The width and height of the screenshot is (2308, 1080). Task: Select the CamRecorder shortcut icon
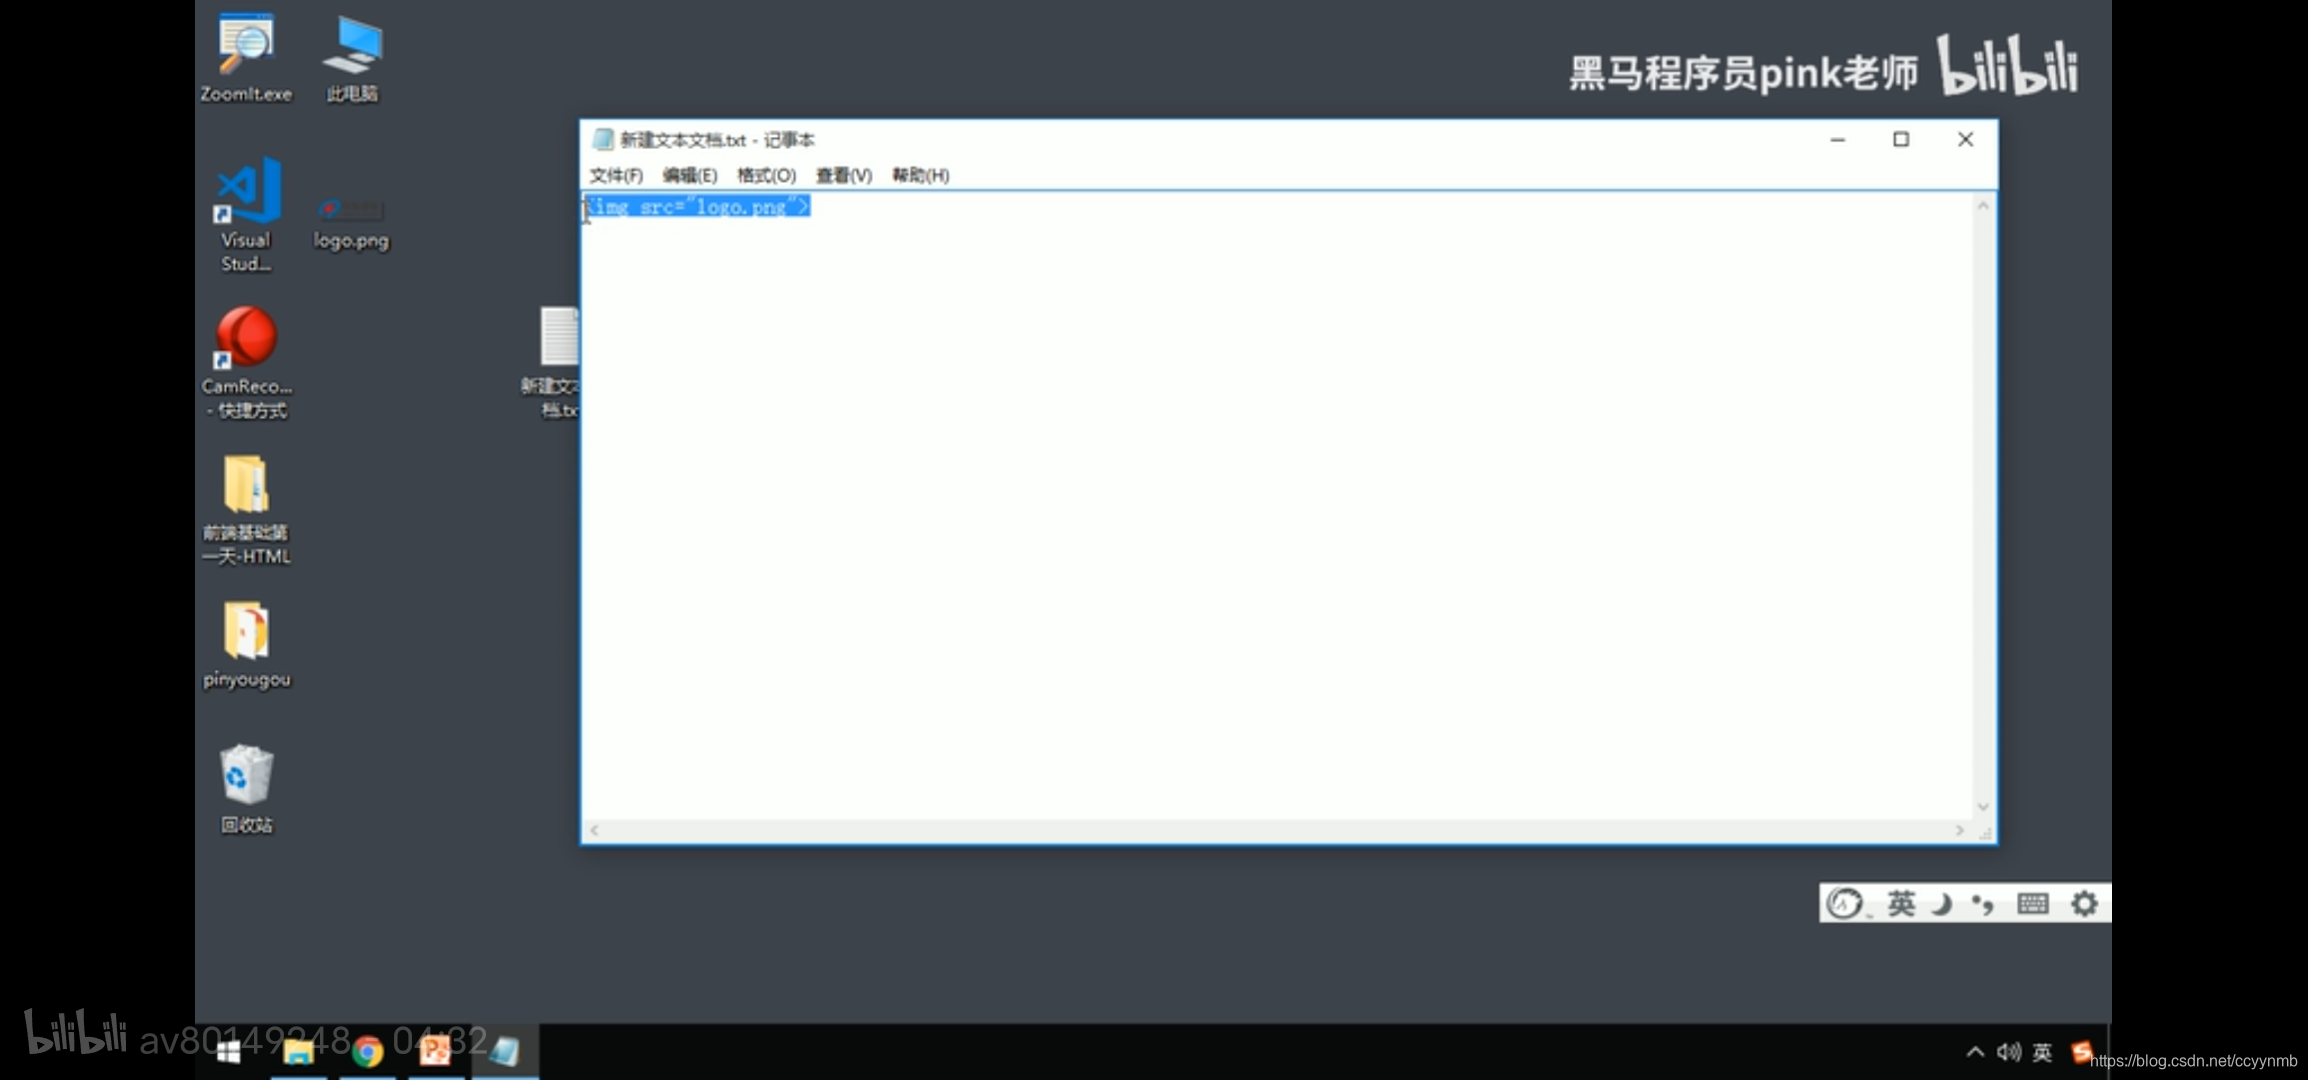coord(246,362)
